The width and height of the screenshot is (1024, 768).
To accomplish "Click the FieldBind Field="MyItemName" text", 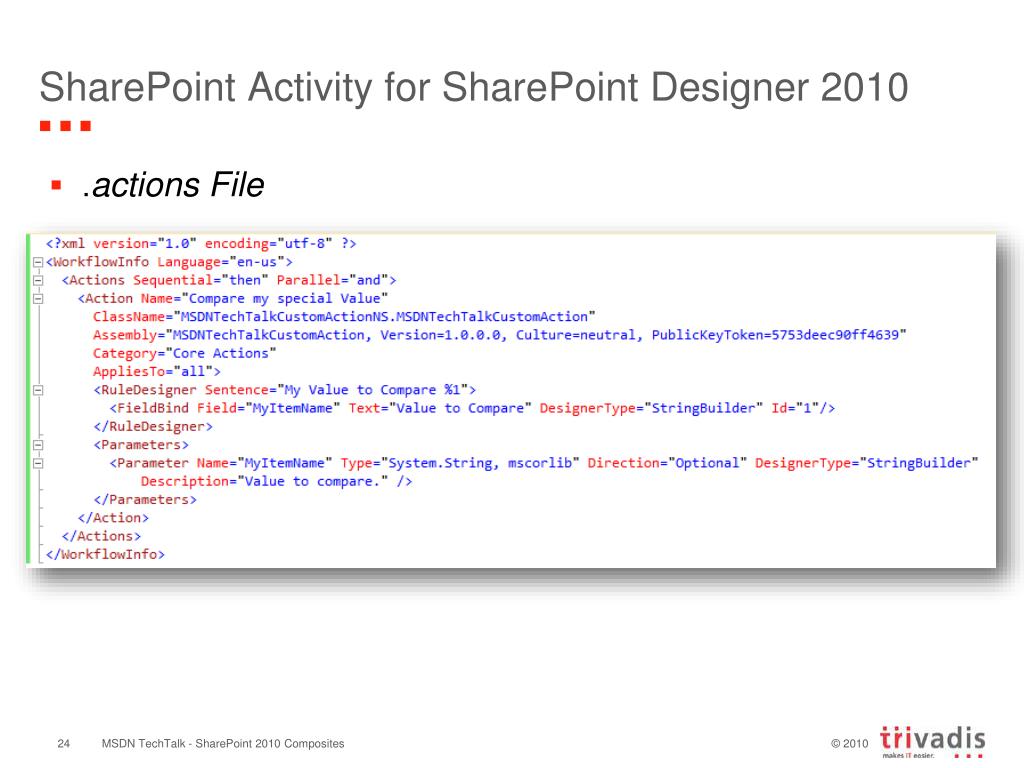I will click(225, 408).
